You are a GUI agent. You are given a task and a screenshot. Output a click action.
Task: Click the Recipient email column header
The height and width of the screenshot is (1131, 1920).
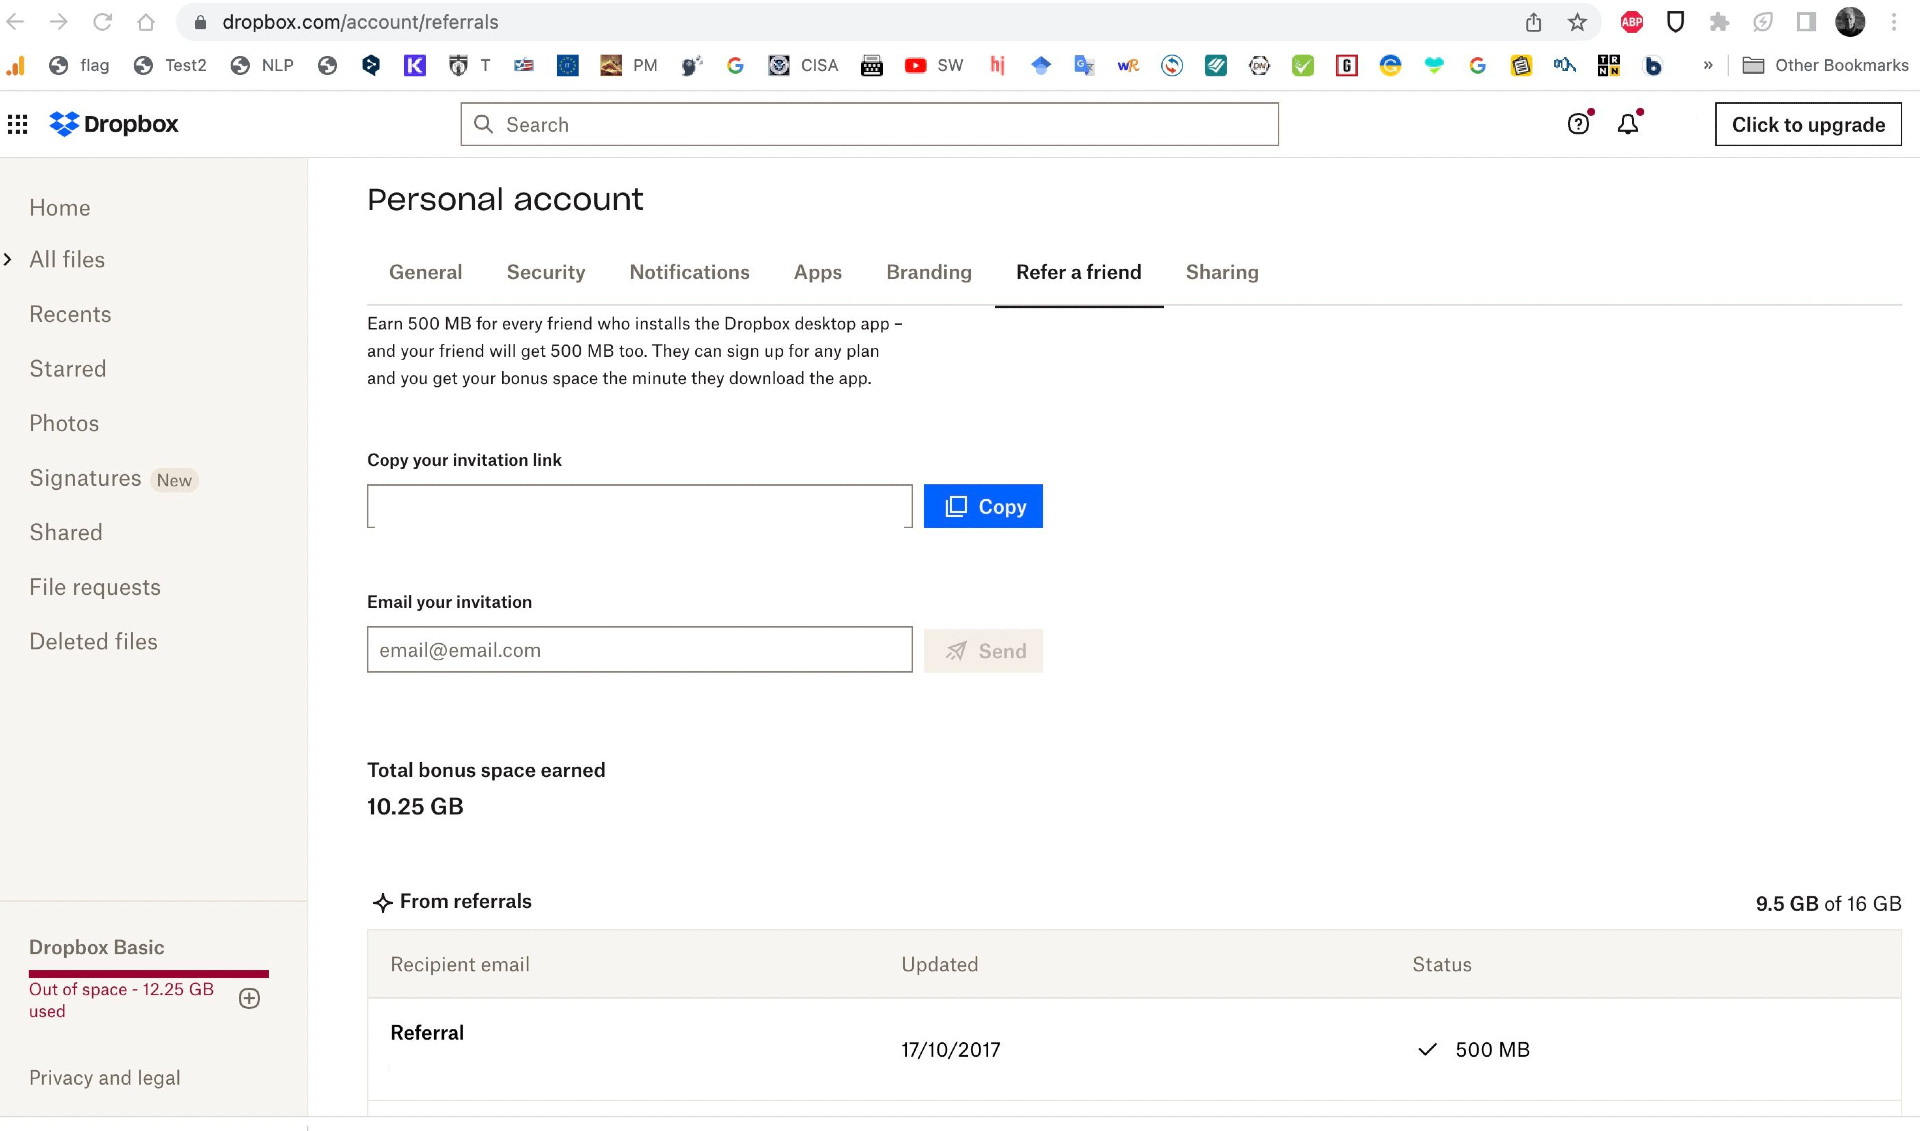[x=460, y=965]
